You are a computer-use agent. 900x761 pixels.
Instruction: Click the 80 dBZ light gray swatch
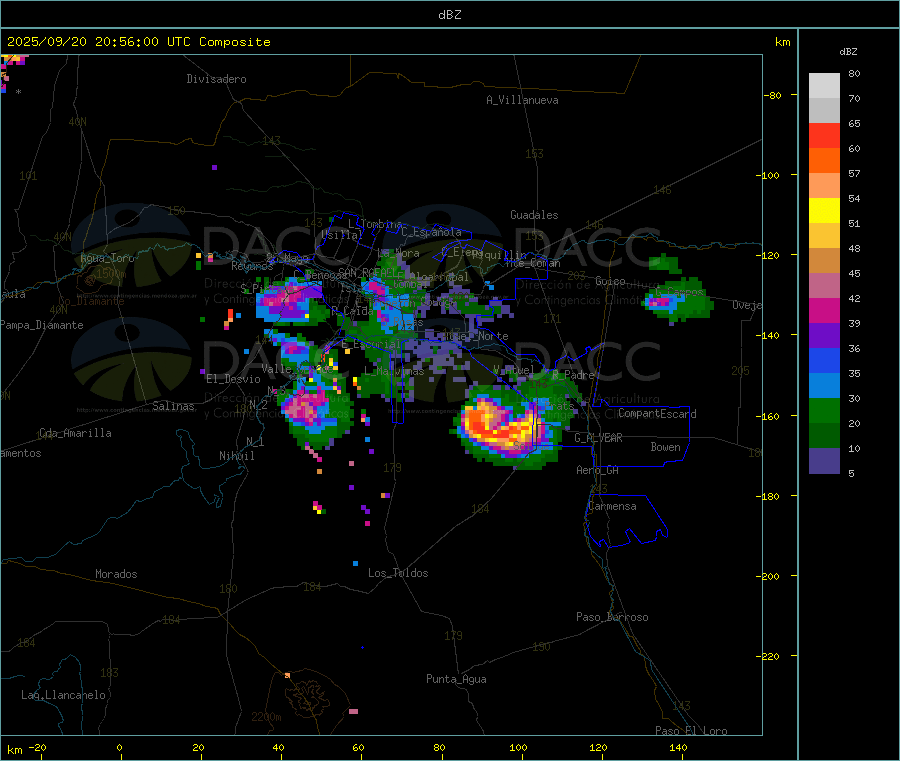point(824,86)
